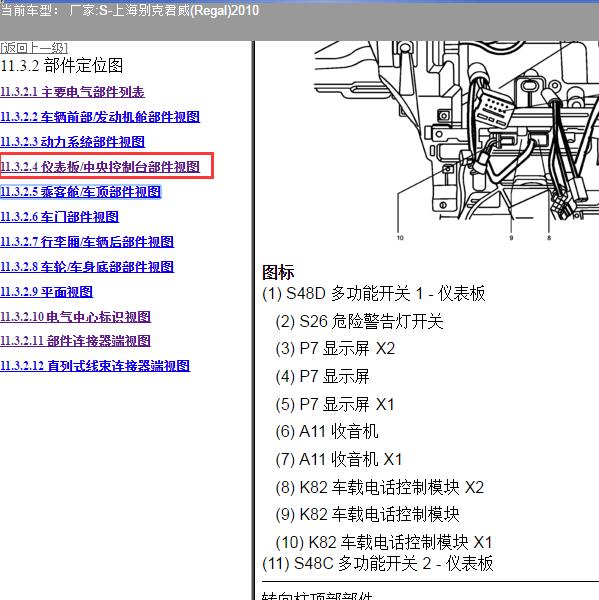
Task: Open 11.3.2.7 行李厢/车辆后部件视图 link
Action: coord(87,242)
